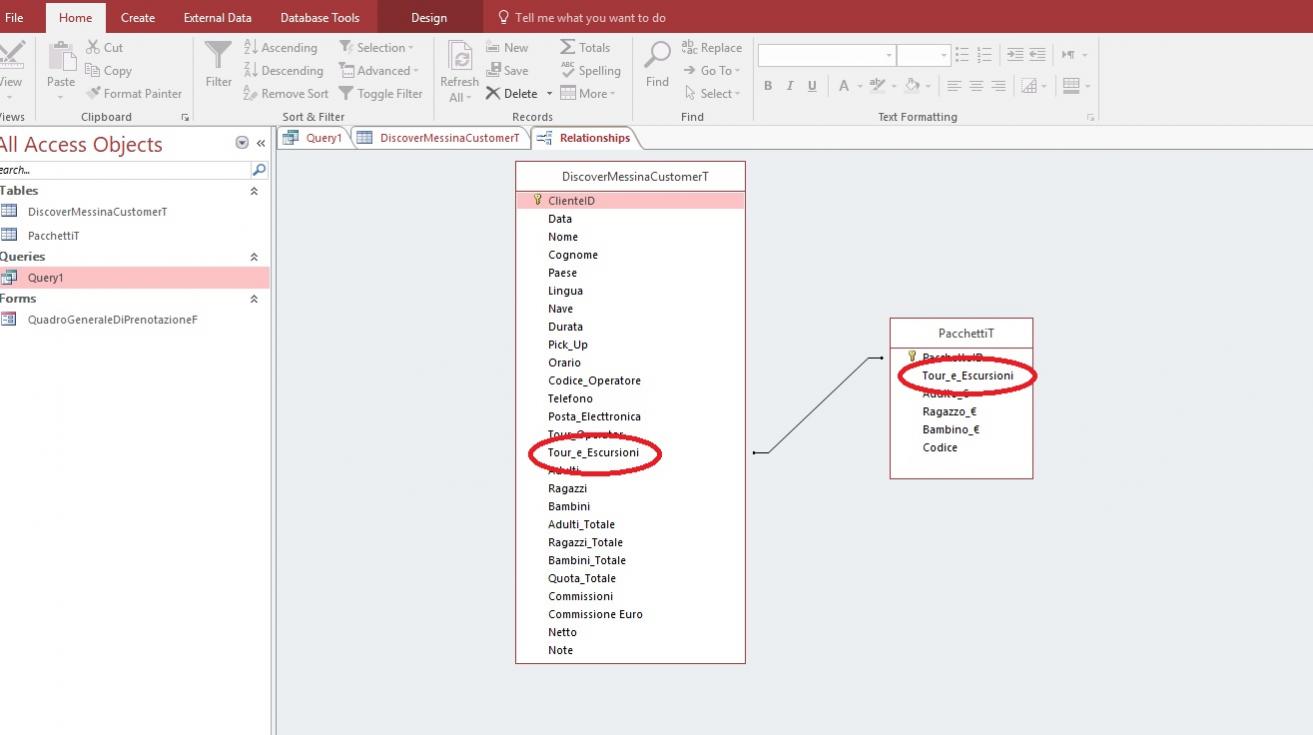Click the Paste clipboard icon
The width and height of the screenshot is (1313, 735).
[61, 58]
